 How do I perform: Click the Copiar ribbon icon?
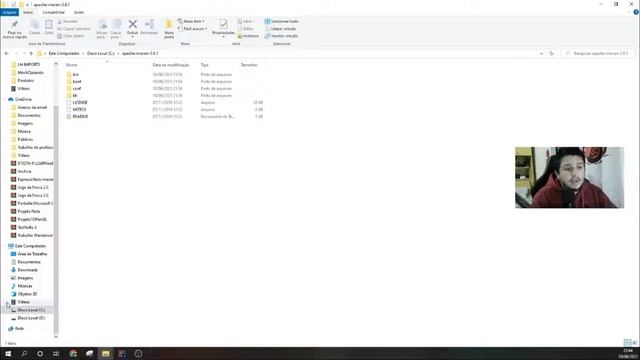tap(35, 25)
